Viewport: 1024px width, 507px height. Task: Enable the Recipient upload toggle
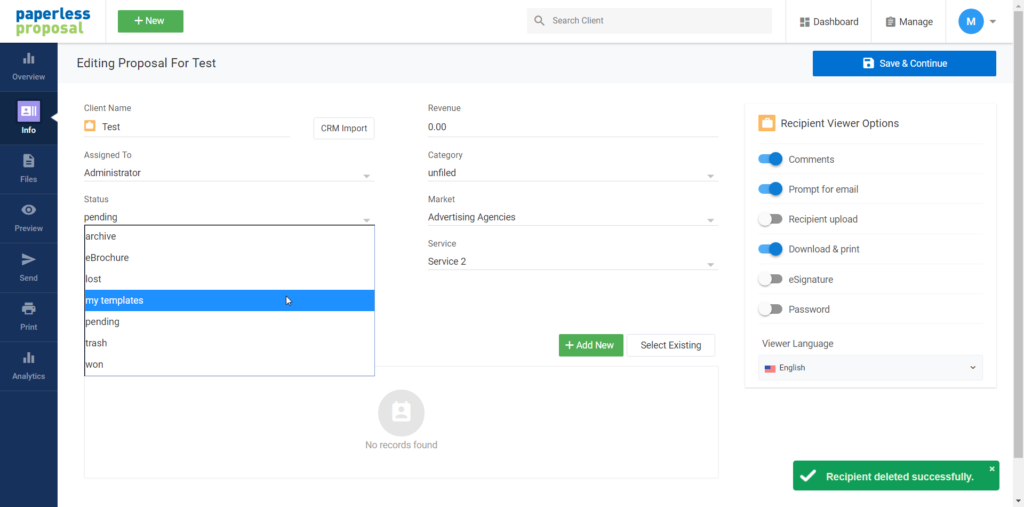[770, 219]
